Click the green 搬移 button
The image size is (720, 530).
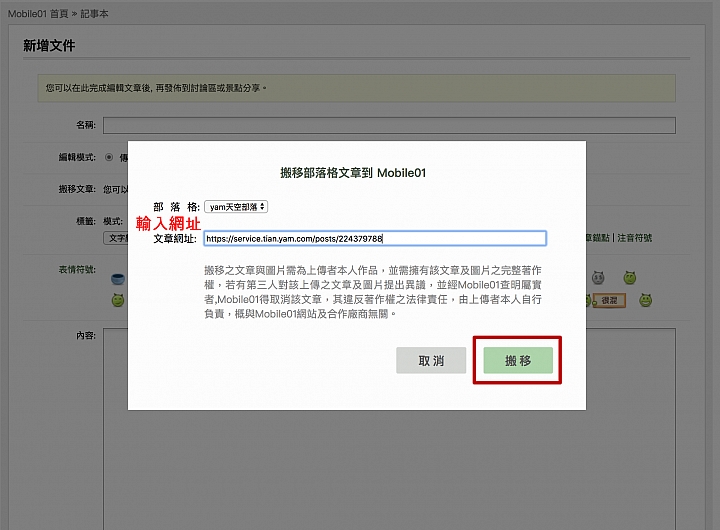pos(518,361)
